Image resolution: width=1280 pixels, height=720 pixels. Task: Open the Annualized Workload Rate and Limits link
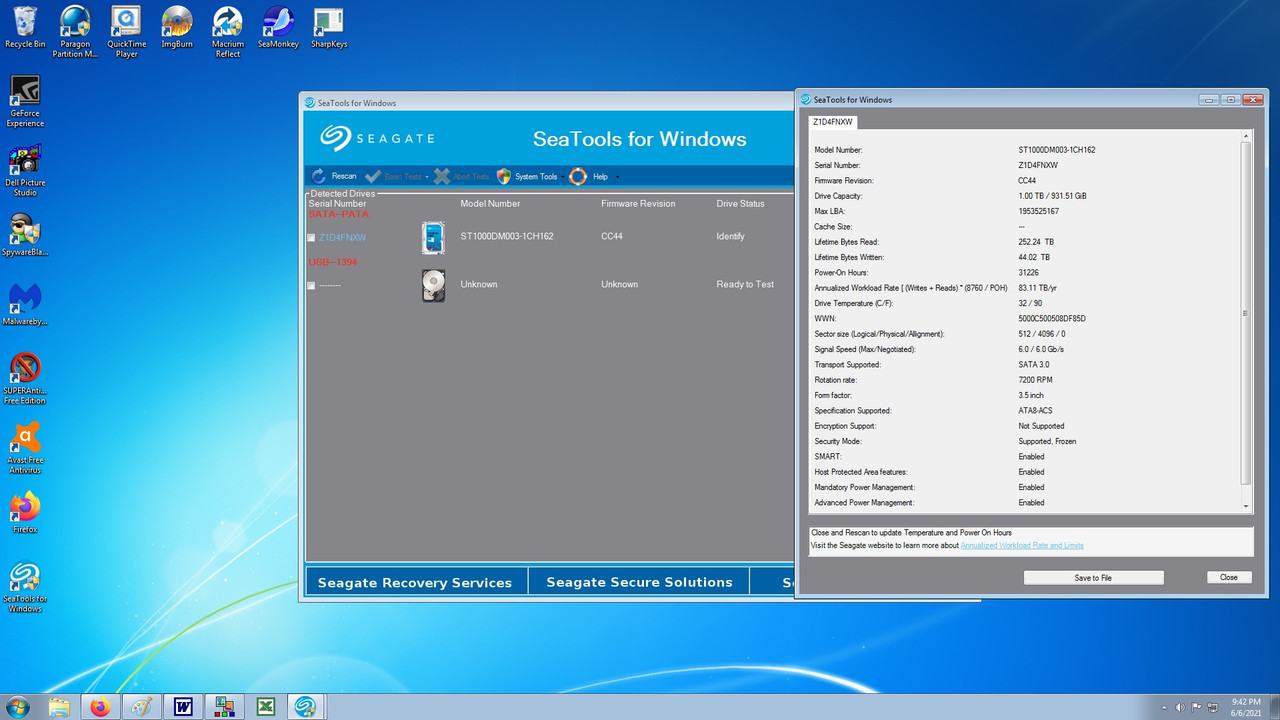[x=1022, y=545]
